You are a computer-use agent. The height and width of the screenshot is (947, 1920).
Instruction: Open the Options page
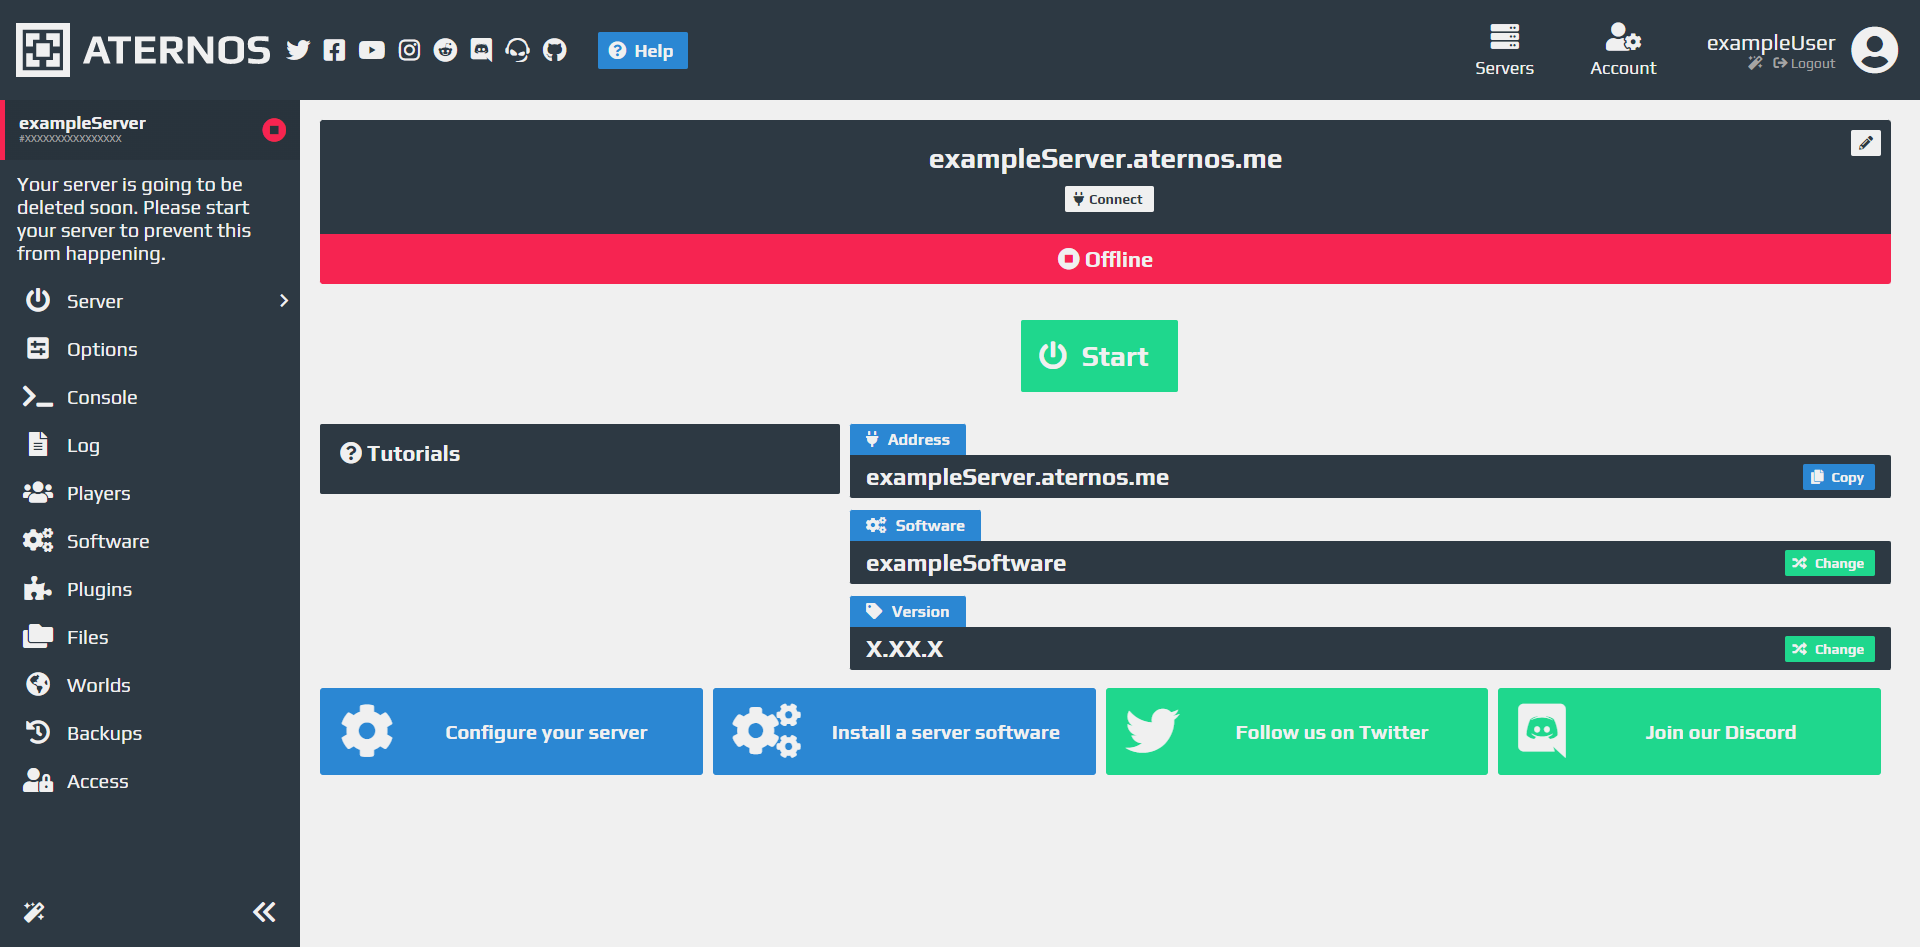(150, 349)
